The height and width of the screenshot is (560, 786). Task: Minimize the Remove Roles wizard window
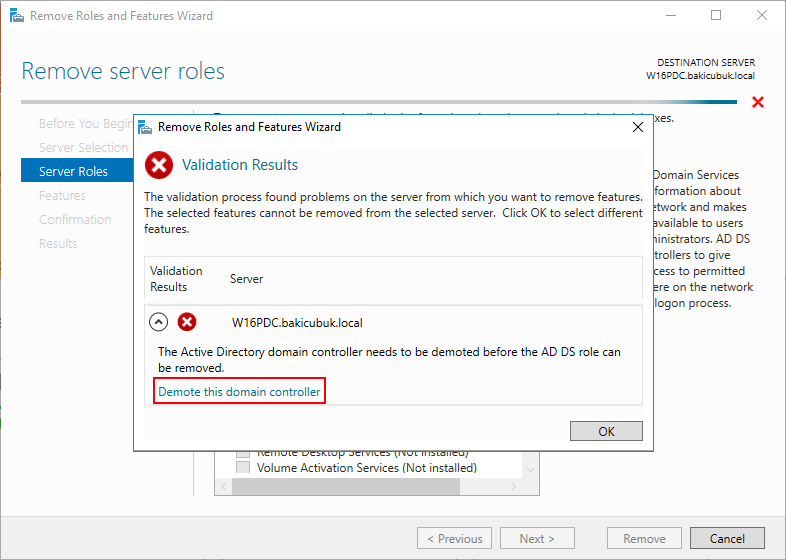tap(671, 15)
